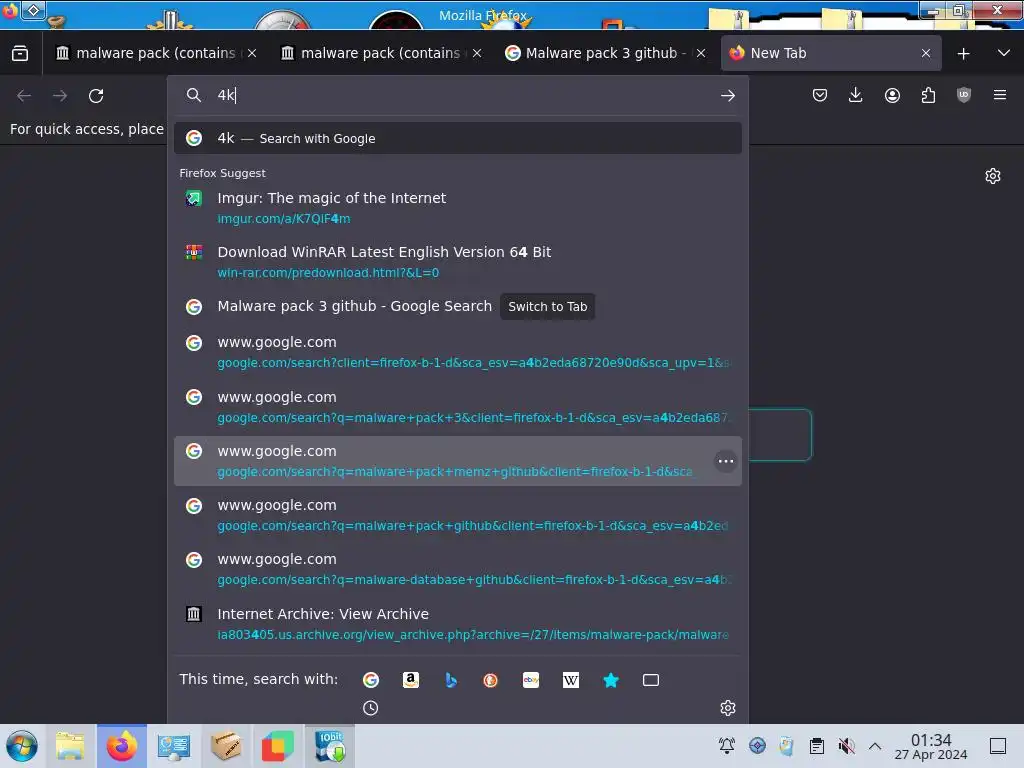
Task: Choose 4k Search with Google suggestion
Action: (x=457, y=138)
